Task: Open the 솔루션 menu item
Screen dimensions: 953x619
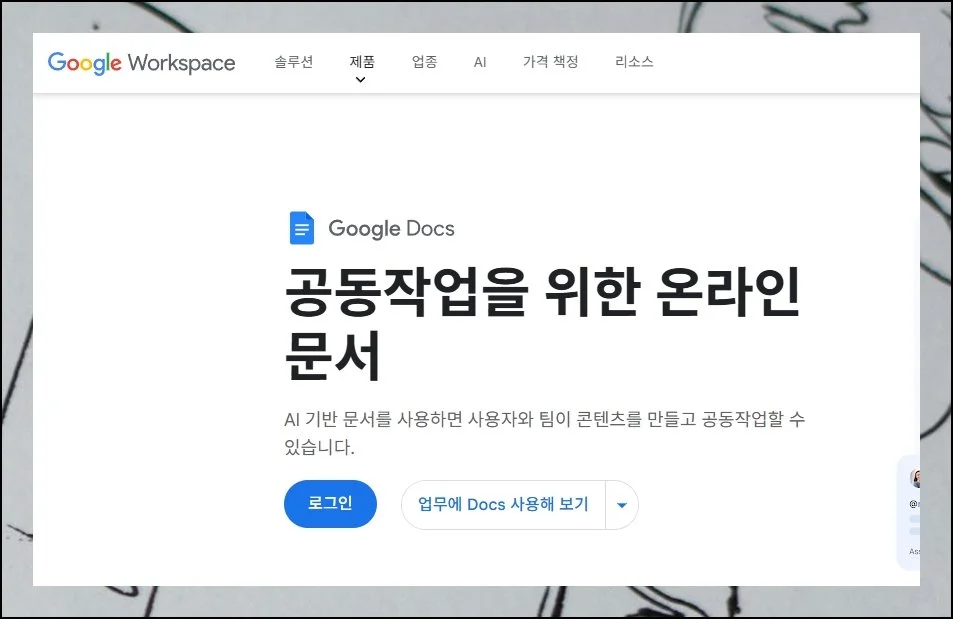Action: [292, 61]
